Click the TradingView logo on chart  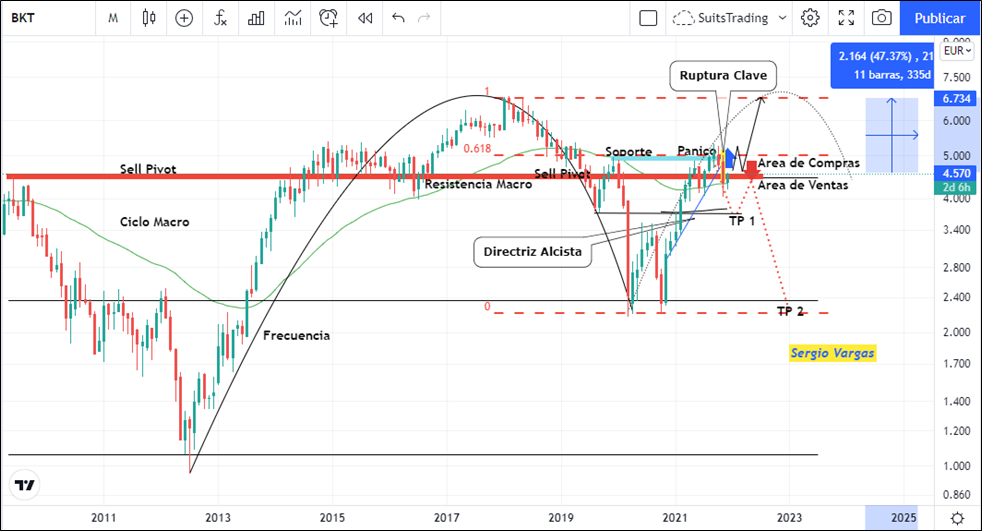25,485
